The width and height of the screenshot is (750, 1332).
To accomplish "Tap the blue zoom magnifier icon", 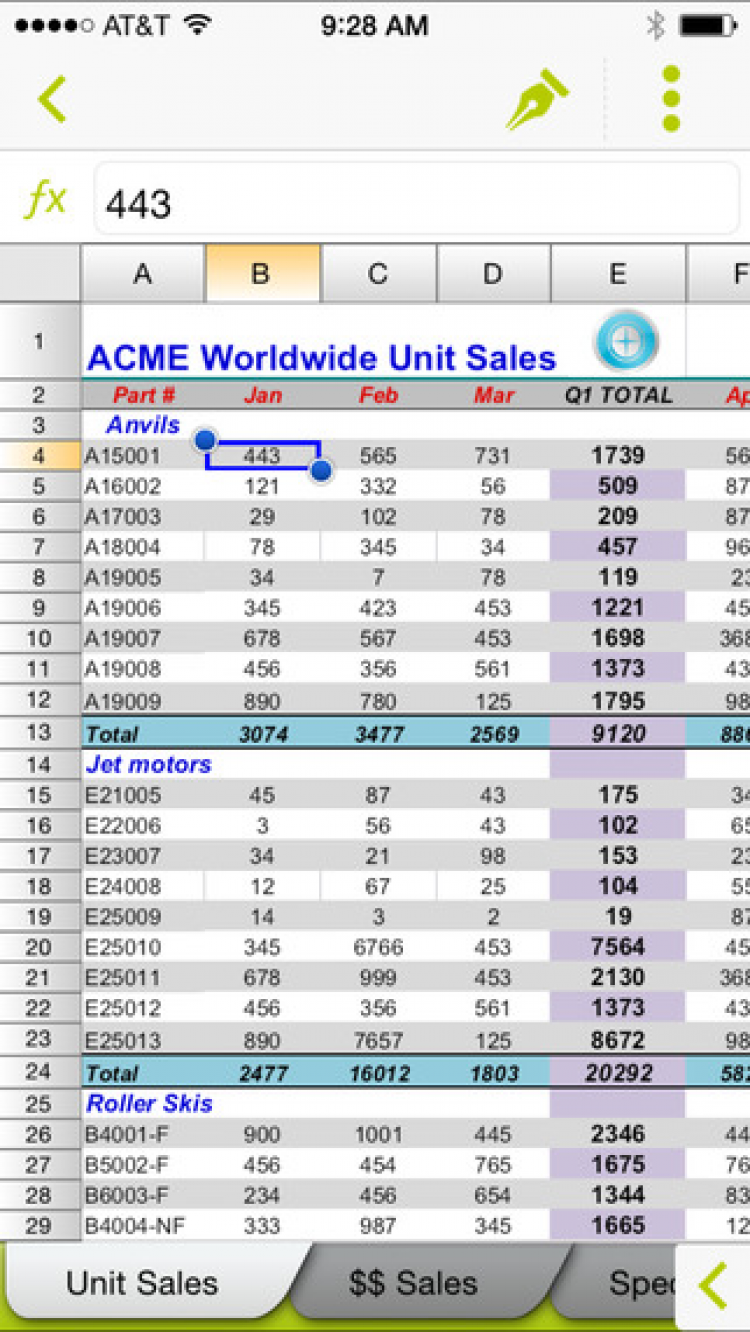I will (626, 341).
